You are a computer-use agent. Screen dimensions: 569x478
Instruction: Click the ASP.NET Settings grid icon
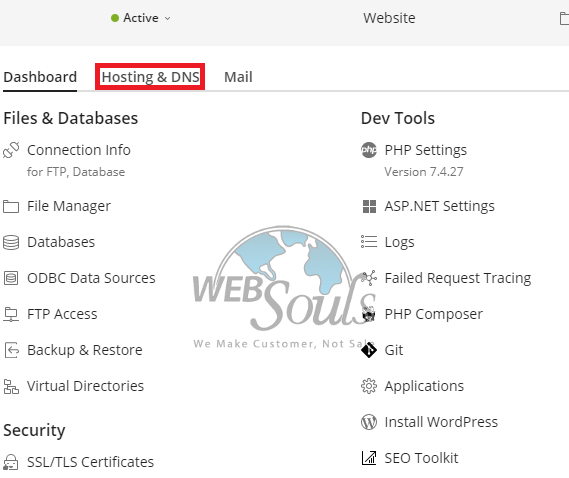(x=369, y=206)
